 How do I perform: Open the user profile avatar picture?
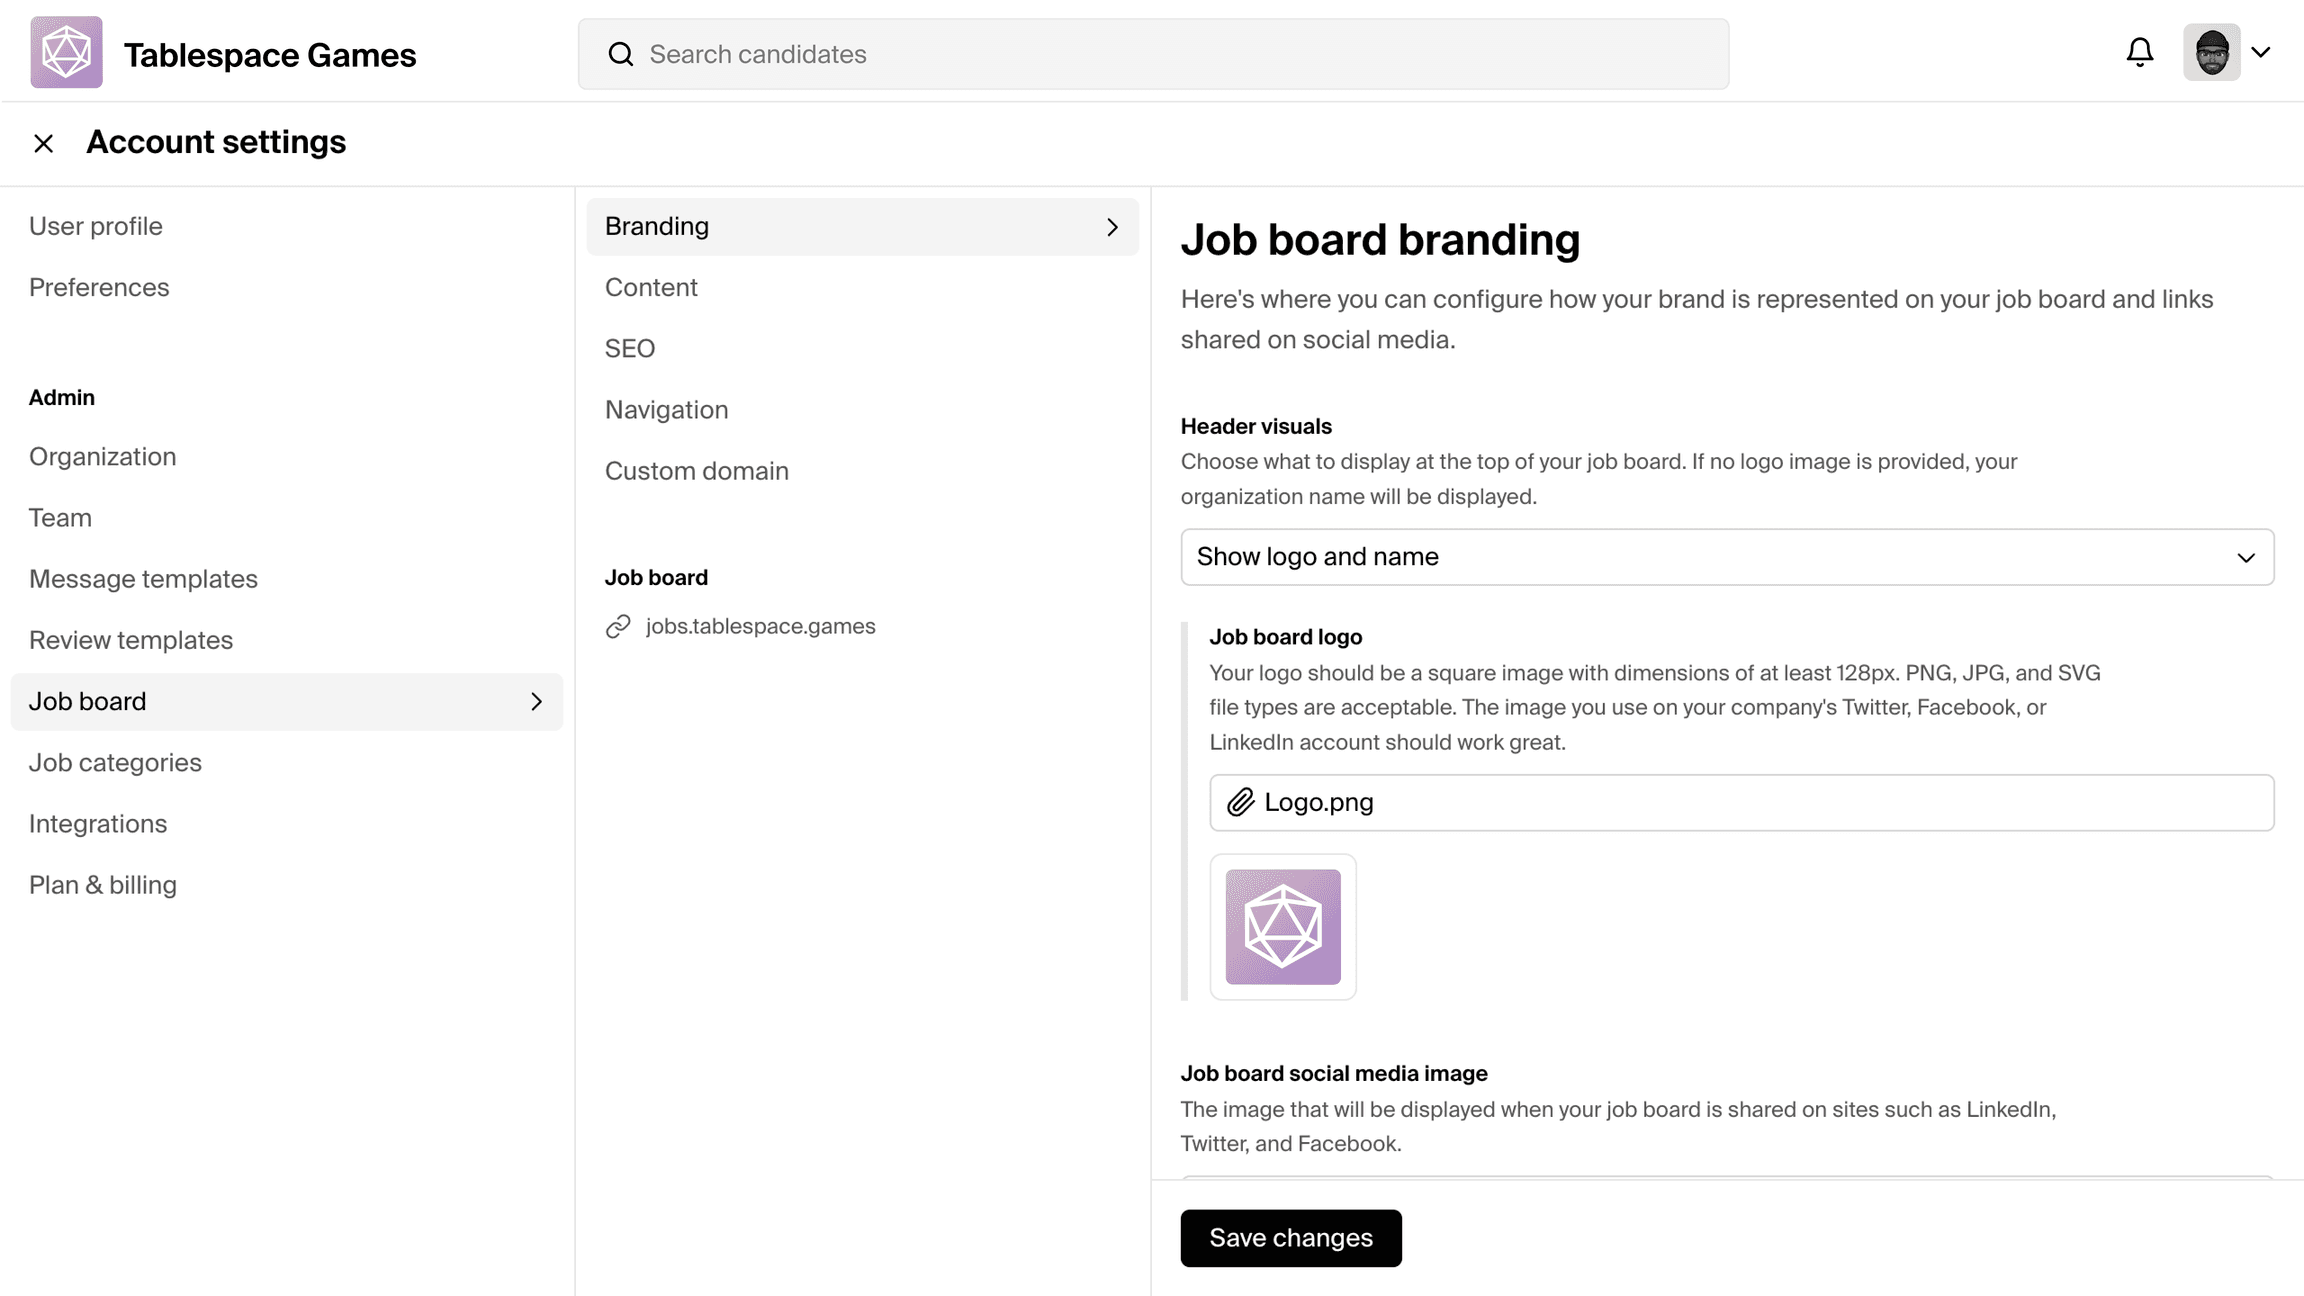point(2211,51)
